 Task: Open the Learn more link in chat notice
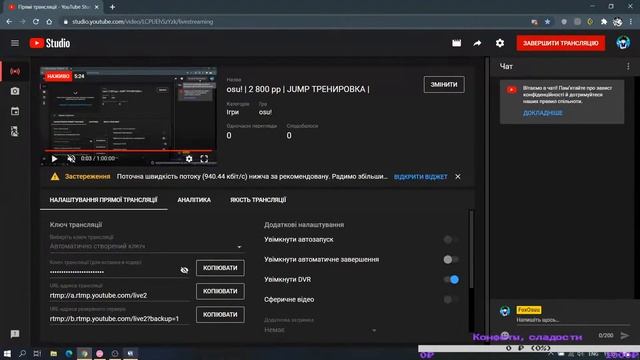(x=542, y=113)
